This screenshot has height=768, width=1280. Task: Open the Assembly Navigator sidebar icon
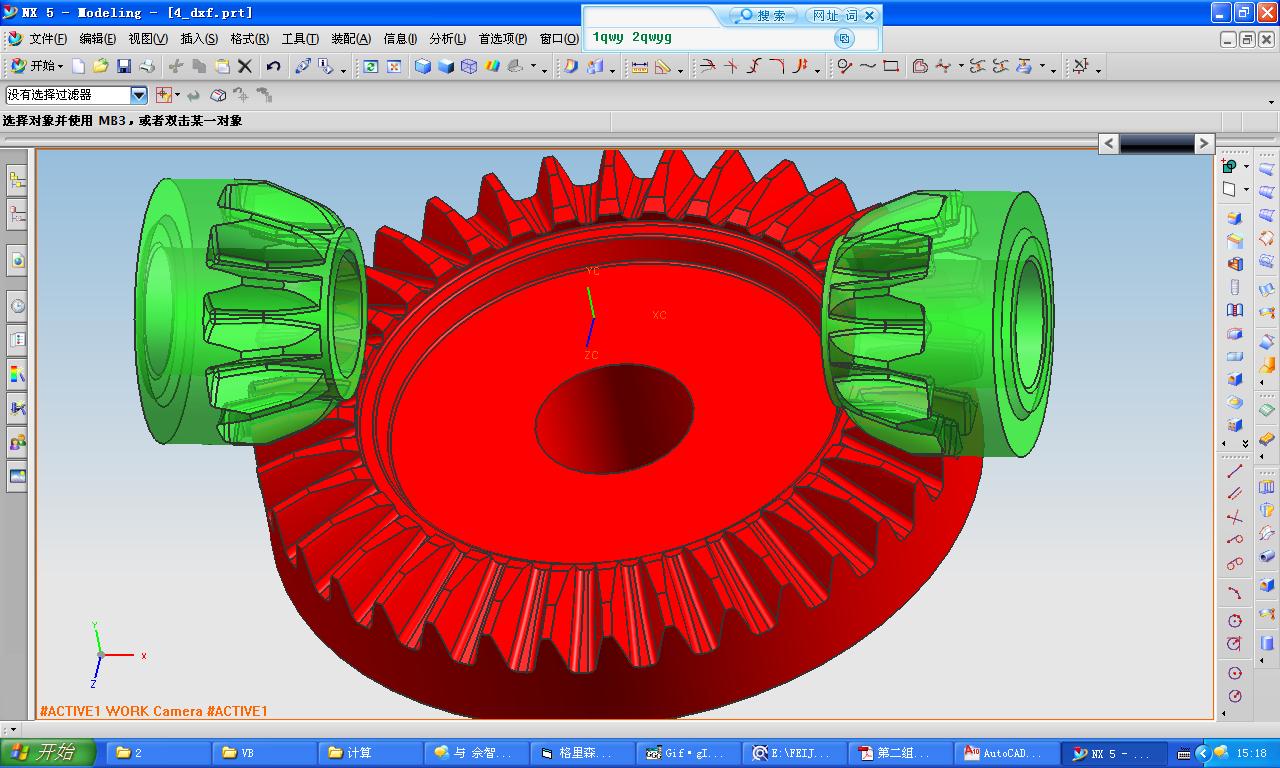tap(17, 181)
